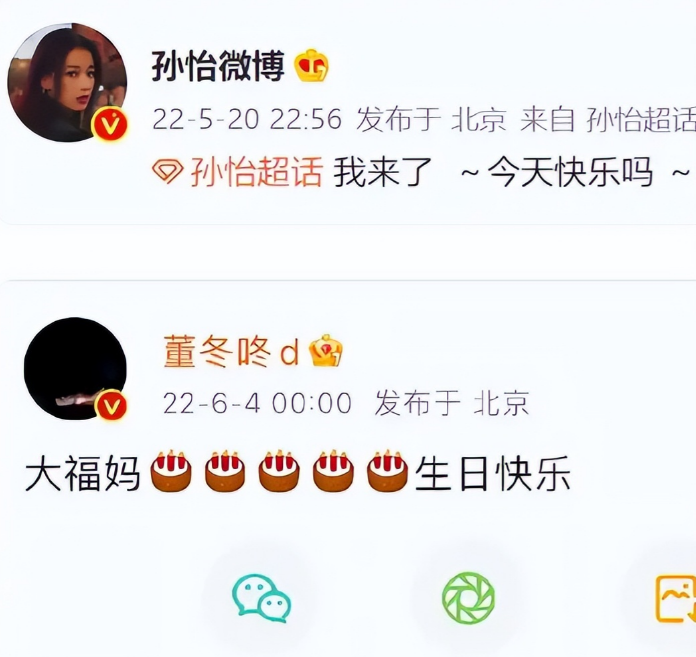Open the post text 大福妈 生日快乐
The width and height of the screenshot is (696, 657).
pos(297,473)
